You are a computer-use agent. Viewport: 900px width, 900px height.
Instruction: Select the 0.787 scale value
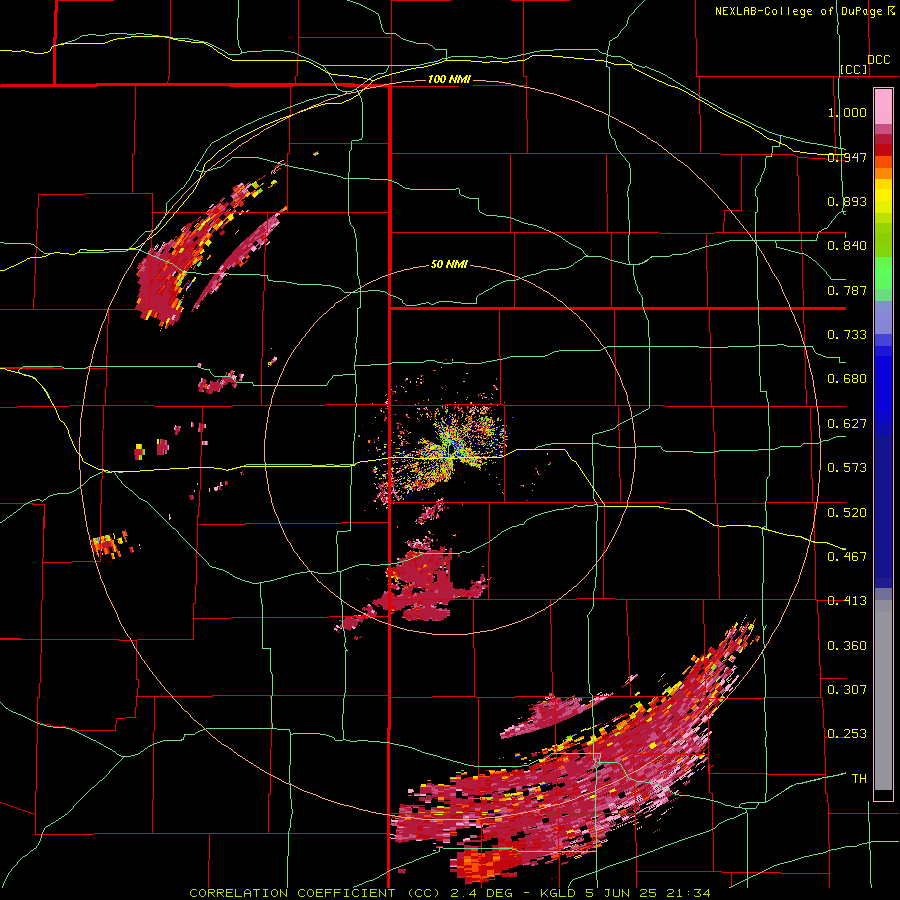pos(847,290)
